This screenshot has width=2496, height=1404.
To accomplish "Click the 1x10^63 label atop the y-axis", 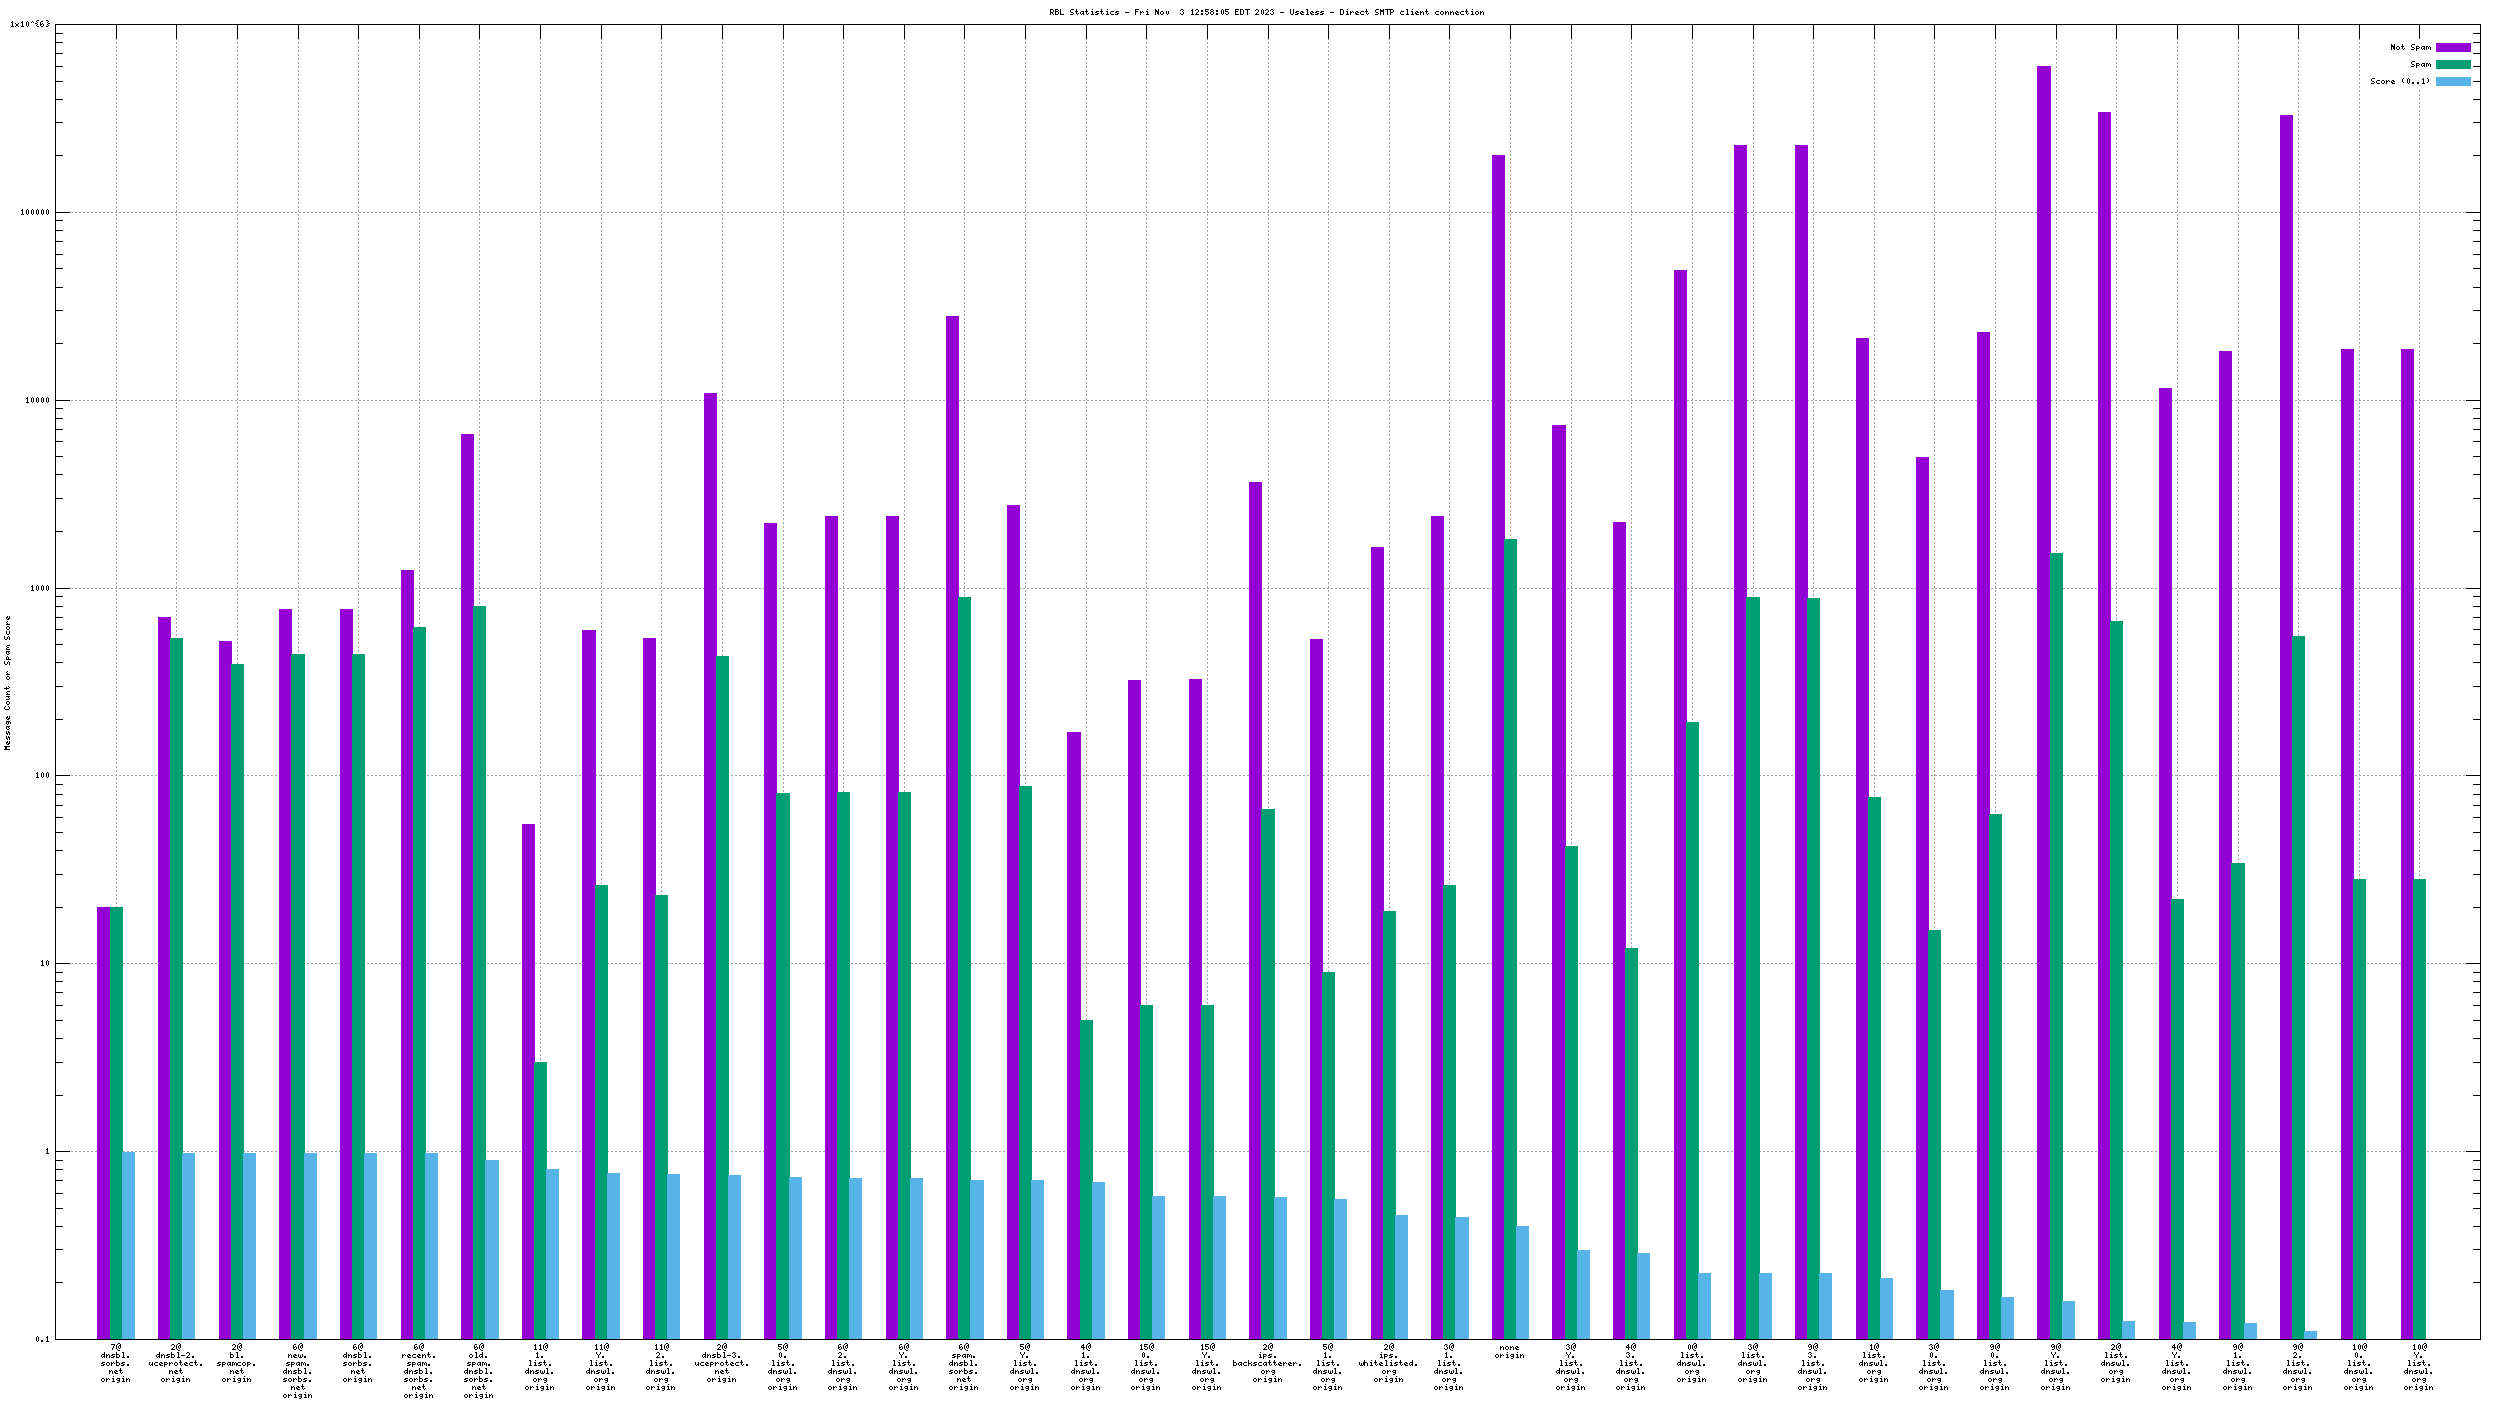I will click(29, 24).
